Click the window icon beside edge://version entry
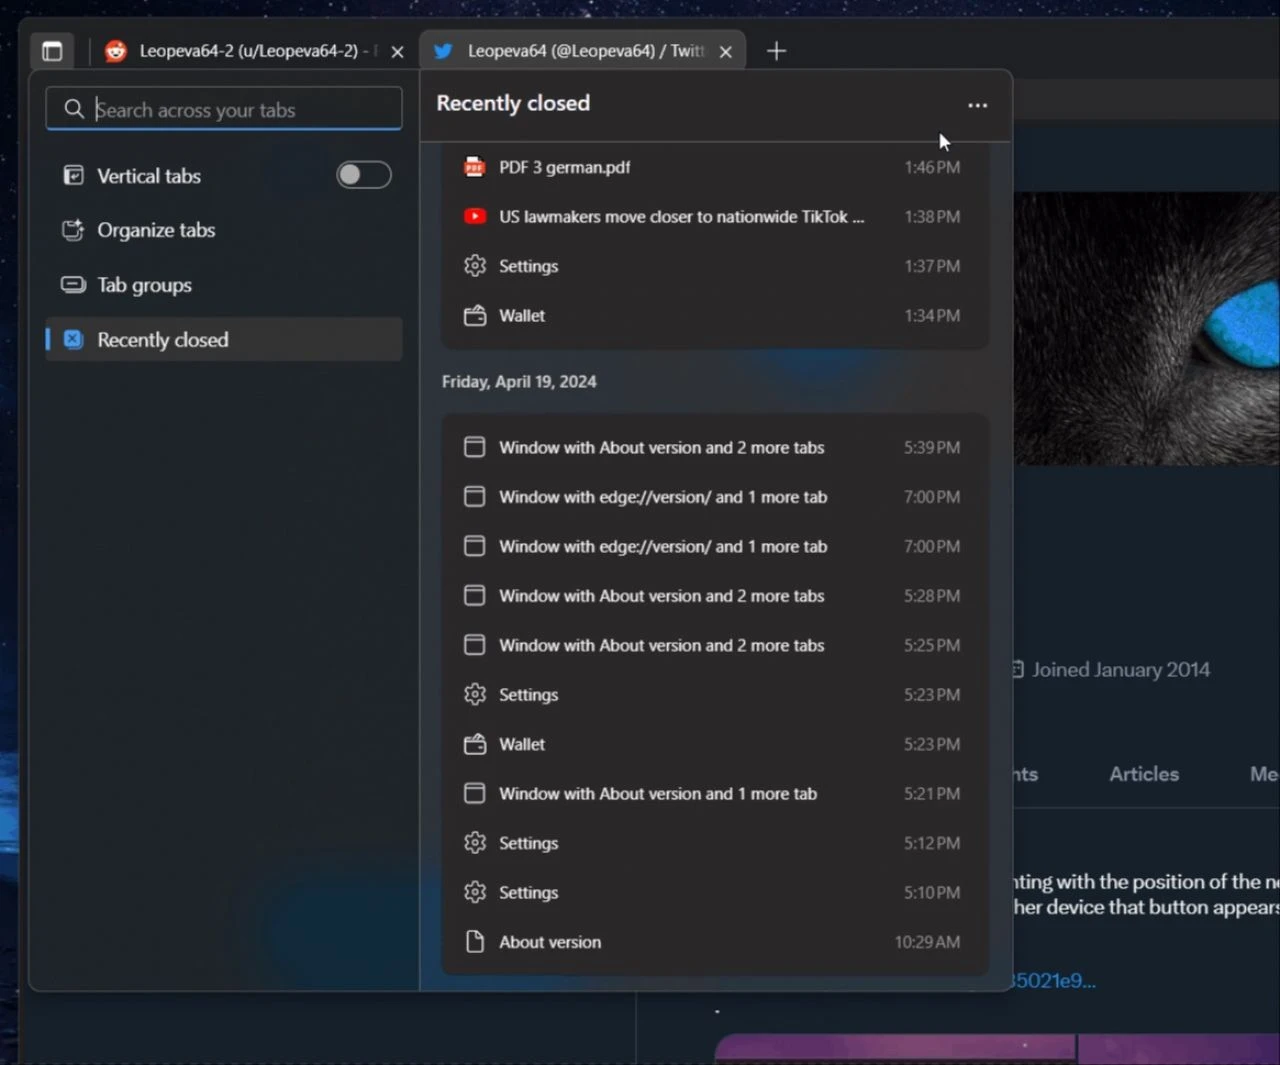This screenshot has width=1280, height=1065. 475,496
